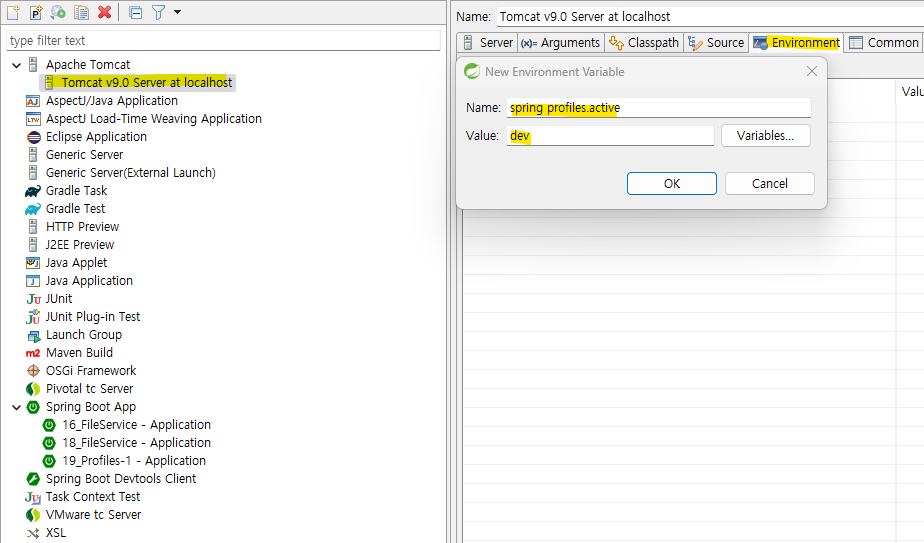Click the Gradle Task elephant icon

(33, 191)
